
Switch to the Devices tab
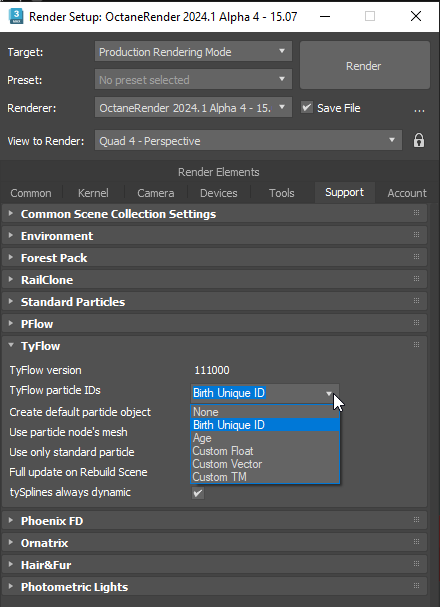point(219,193)
